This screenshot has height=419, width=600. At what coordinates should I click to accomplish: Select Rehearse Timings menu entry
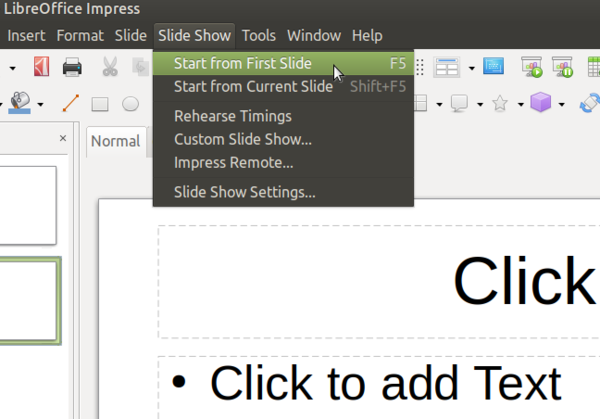(x=283, y=116)
